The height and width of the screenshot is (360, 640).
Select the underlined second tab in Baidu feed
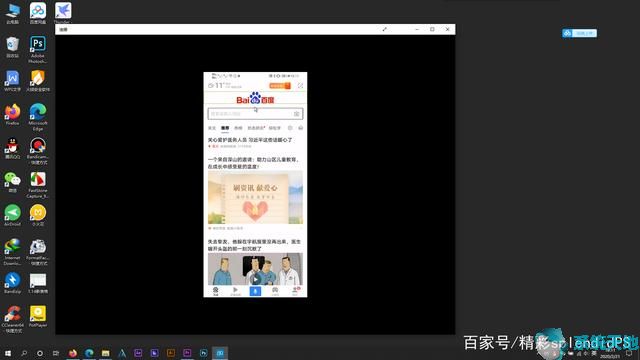point(225,128)
